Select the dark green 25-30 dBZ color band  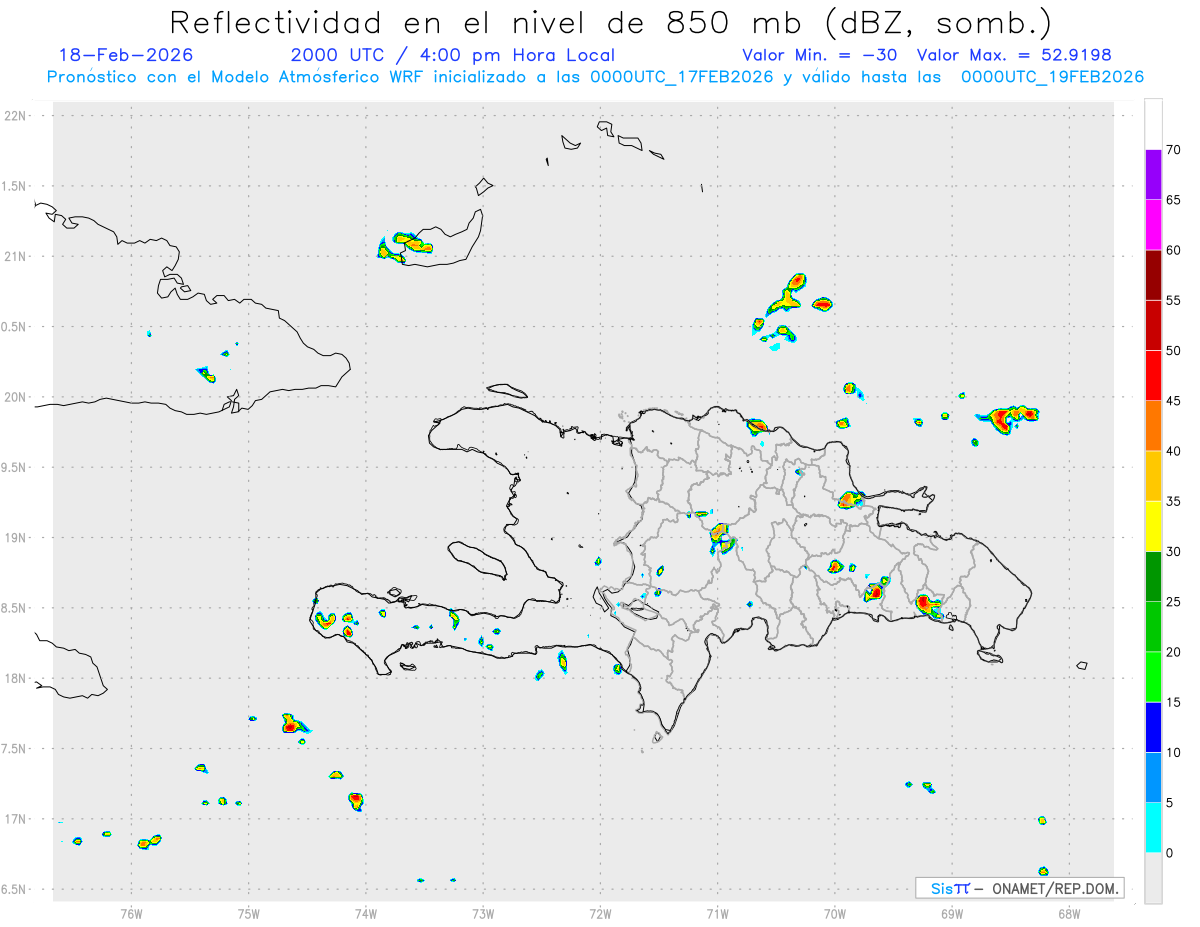point(1153,577)
